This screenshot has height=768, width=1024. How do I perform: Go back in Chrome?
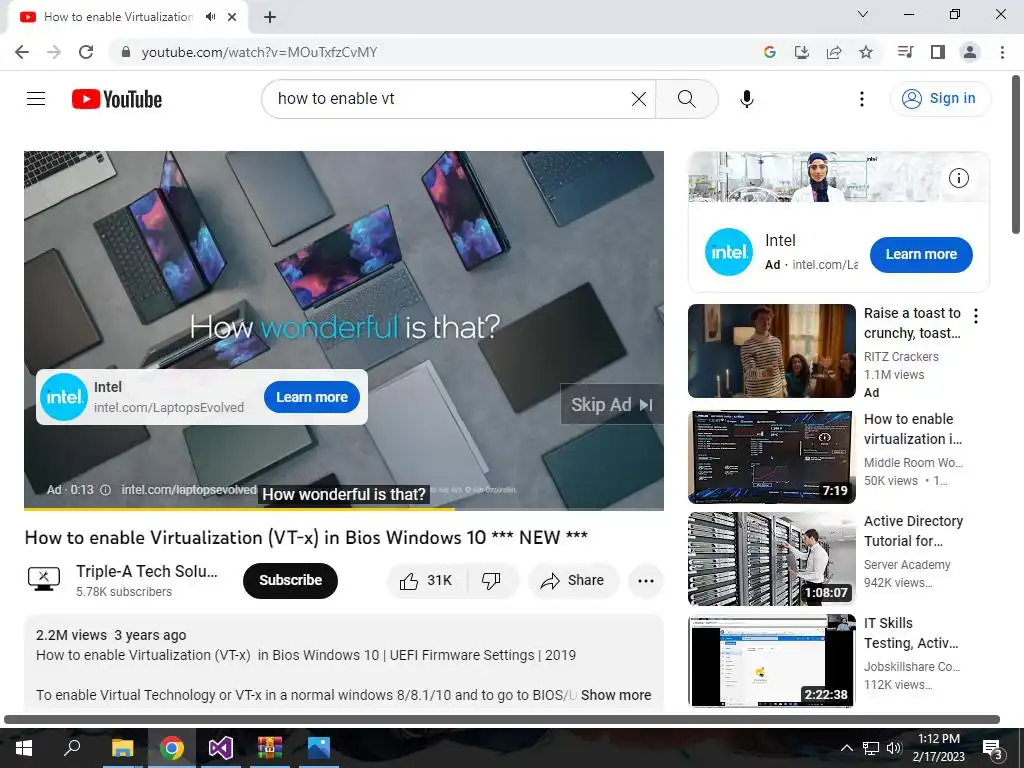click(22, 52)
